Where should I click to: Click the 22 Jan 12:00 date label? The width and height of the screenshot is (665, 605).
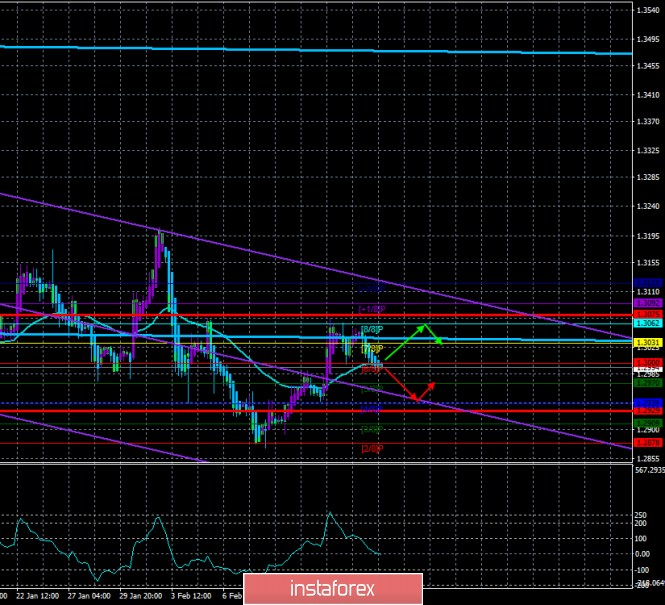(38, 596)
